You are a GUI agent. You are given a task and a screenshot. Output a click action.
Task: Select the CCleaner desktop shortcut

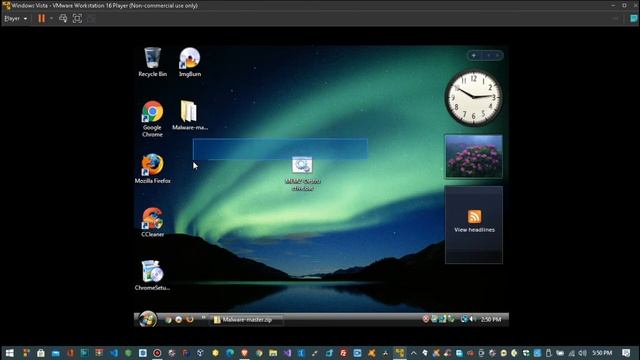pyautogui.click(x=153, y=222)
